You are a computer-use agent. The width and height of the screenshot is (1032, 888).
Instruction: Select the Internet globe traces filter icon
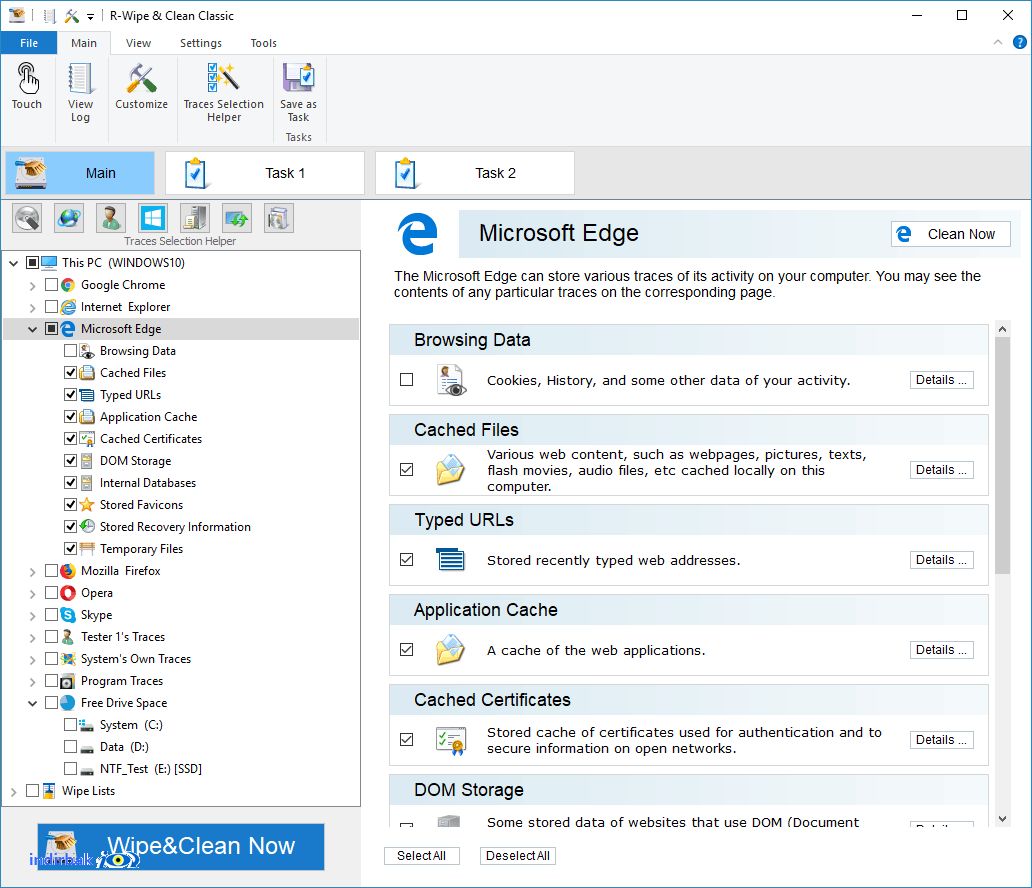tap(69, 218)
